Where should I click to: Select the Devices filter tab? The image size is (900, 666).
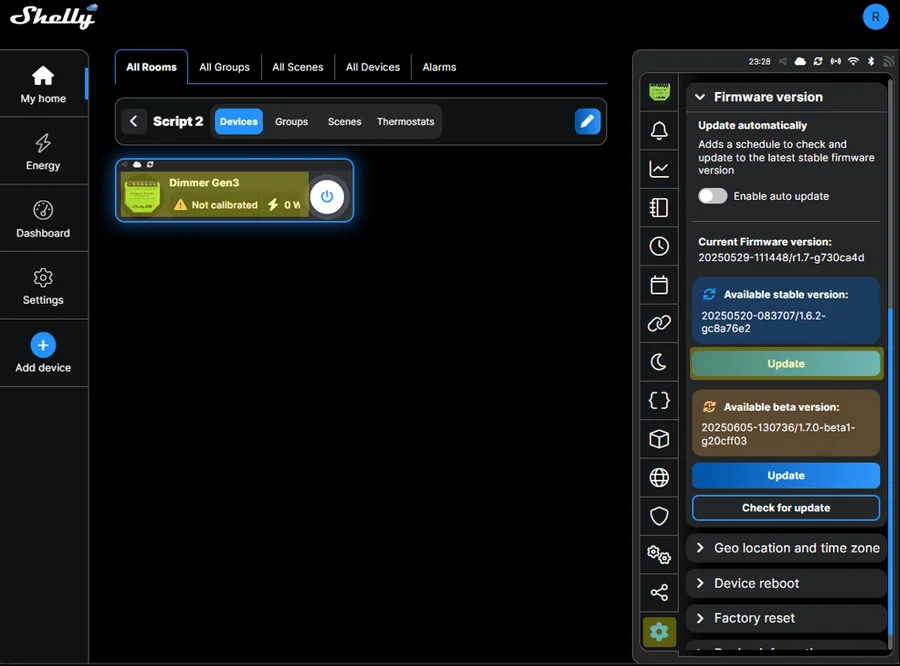coord(239,122)
